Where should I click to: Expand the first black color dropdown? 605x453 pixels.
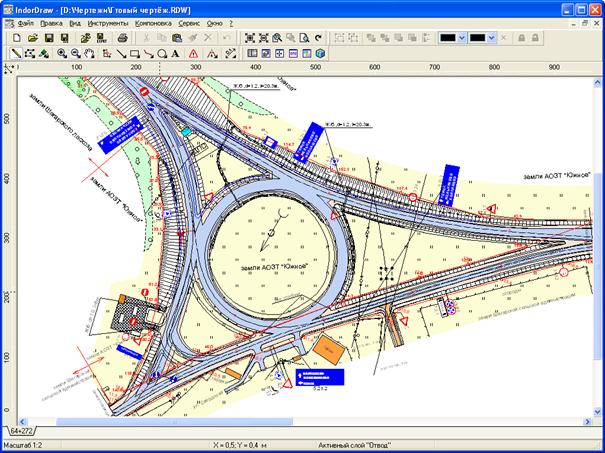coord(463,37)
